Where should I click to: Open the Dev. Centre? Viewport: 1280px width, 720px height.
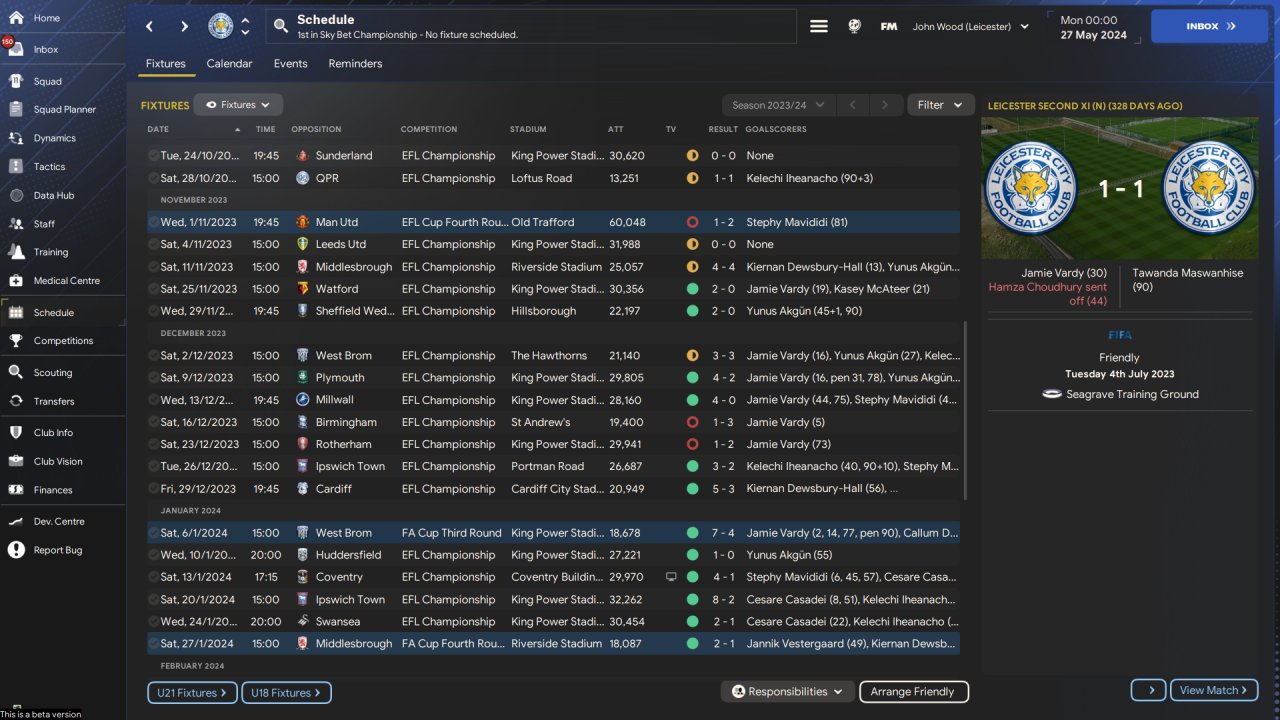(59, 521)
